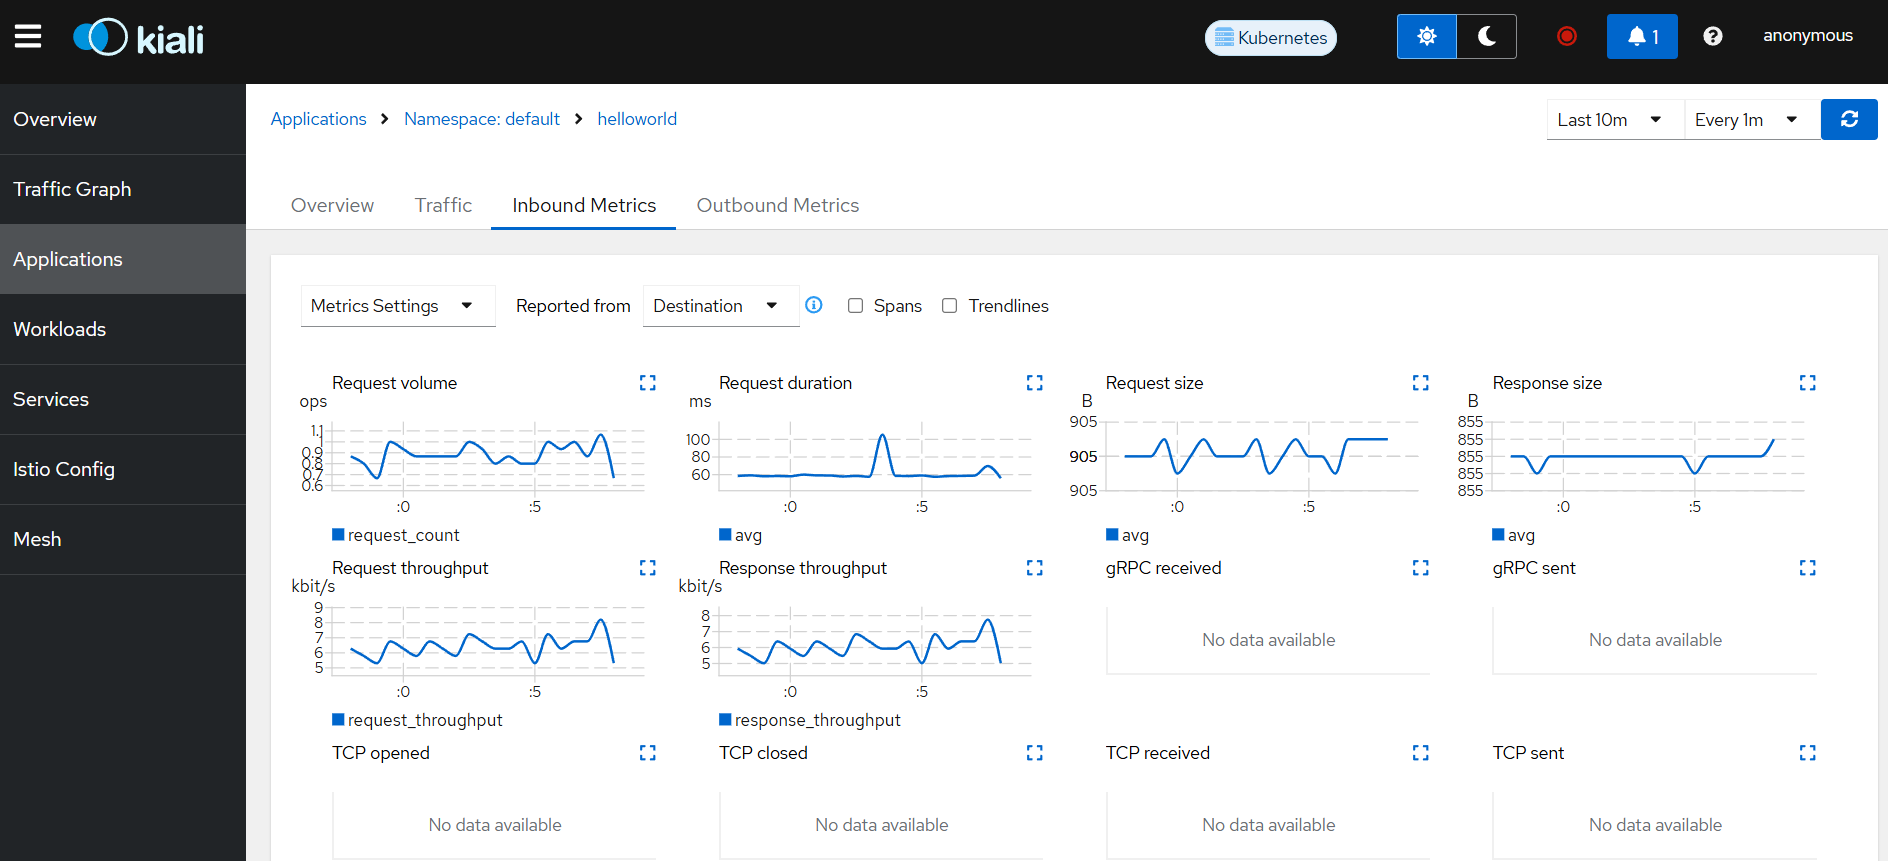Open the Reported from Destination selector
The width and height of the screenshot is (1888, 861).
click(721, 306)
